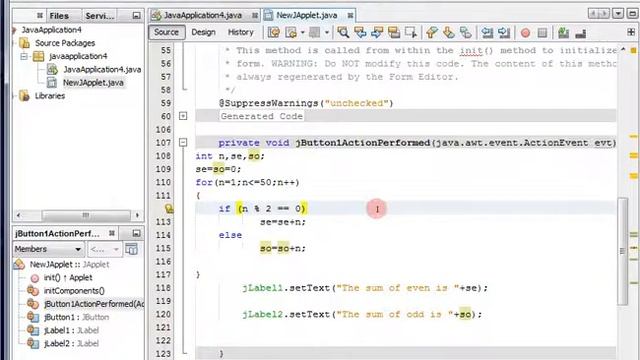
Task: Open the Files panel tab
Action: [x=59, y=16]
